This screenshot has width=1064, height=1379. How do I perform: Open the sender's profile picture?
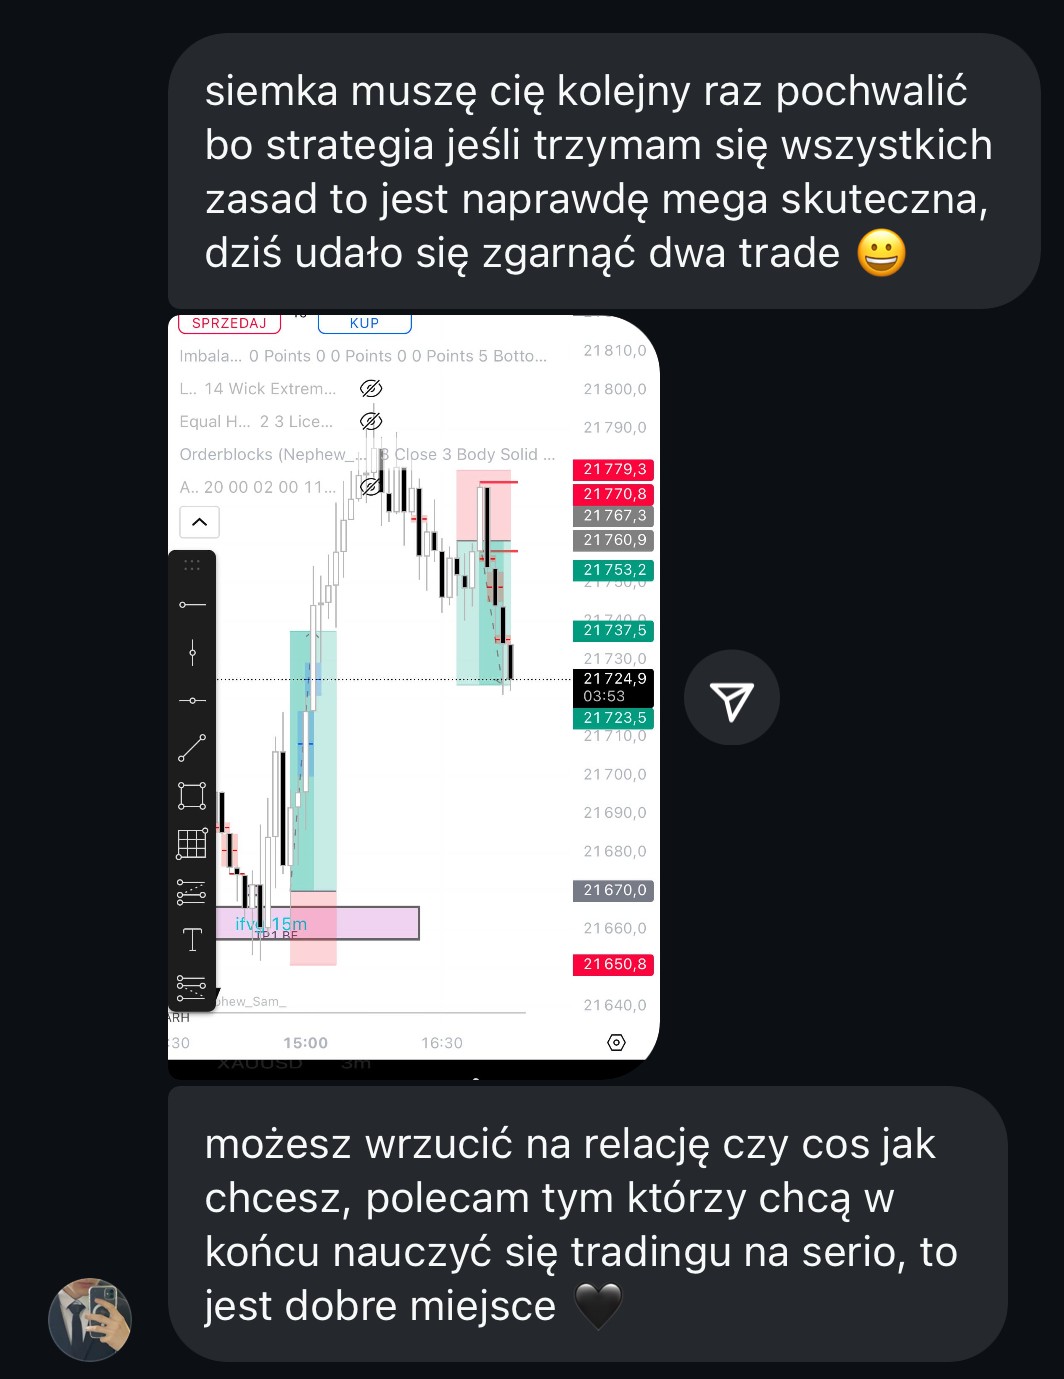[x=90, y=1319]
